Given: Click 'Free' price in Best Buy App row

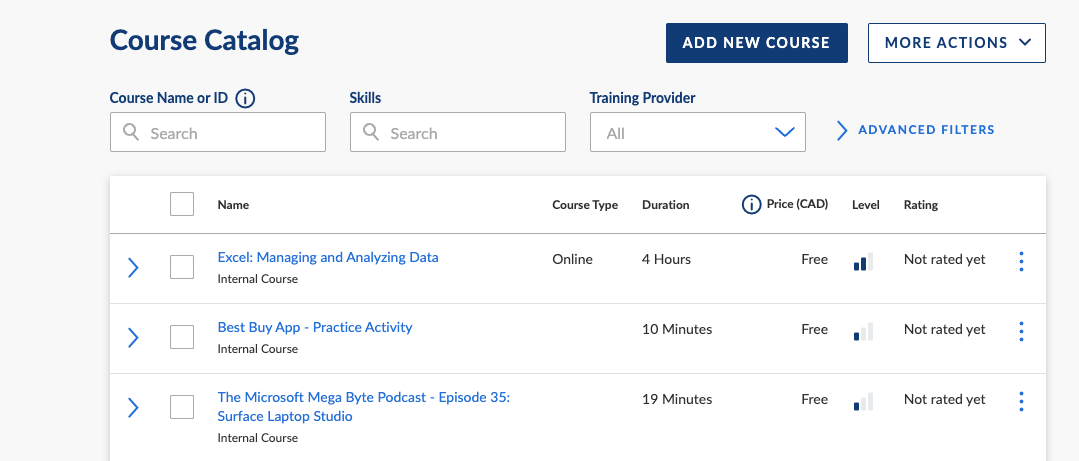Looking at the screenshot, I should [814, 330].
